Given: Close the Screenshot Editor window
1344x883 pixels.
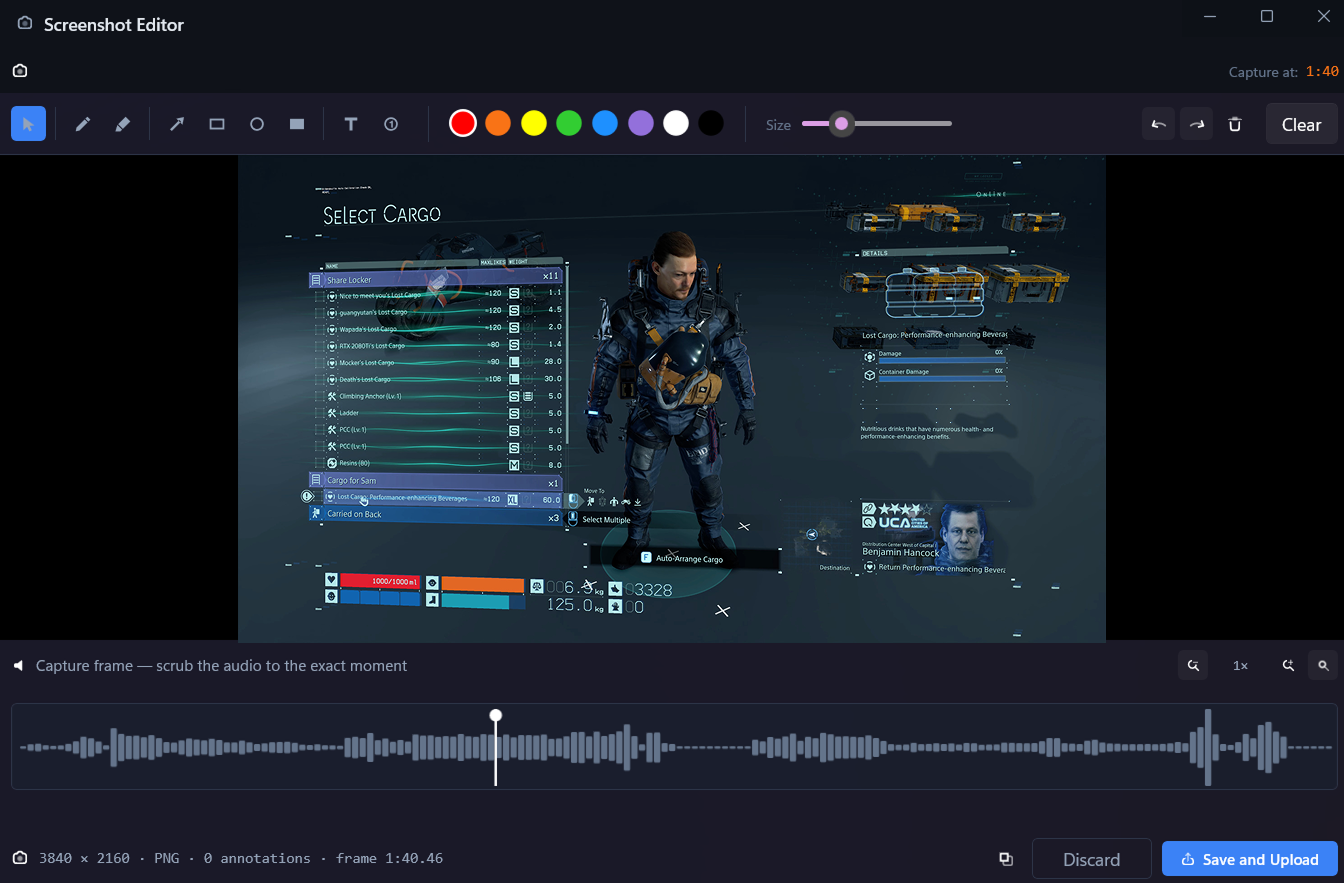Looking at the screenshot, I should 1323,16.
